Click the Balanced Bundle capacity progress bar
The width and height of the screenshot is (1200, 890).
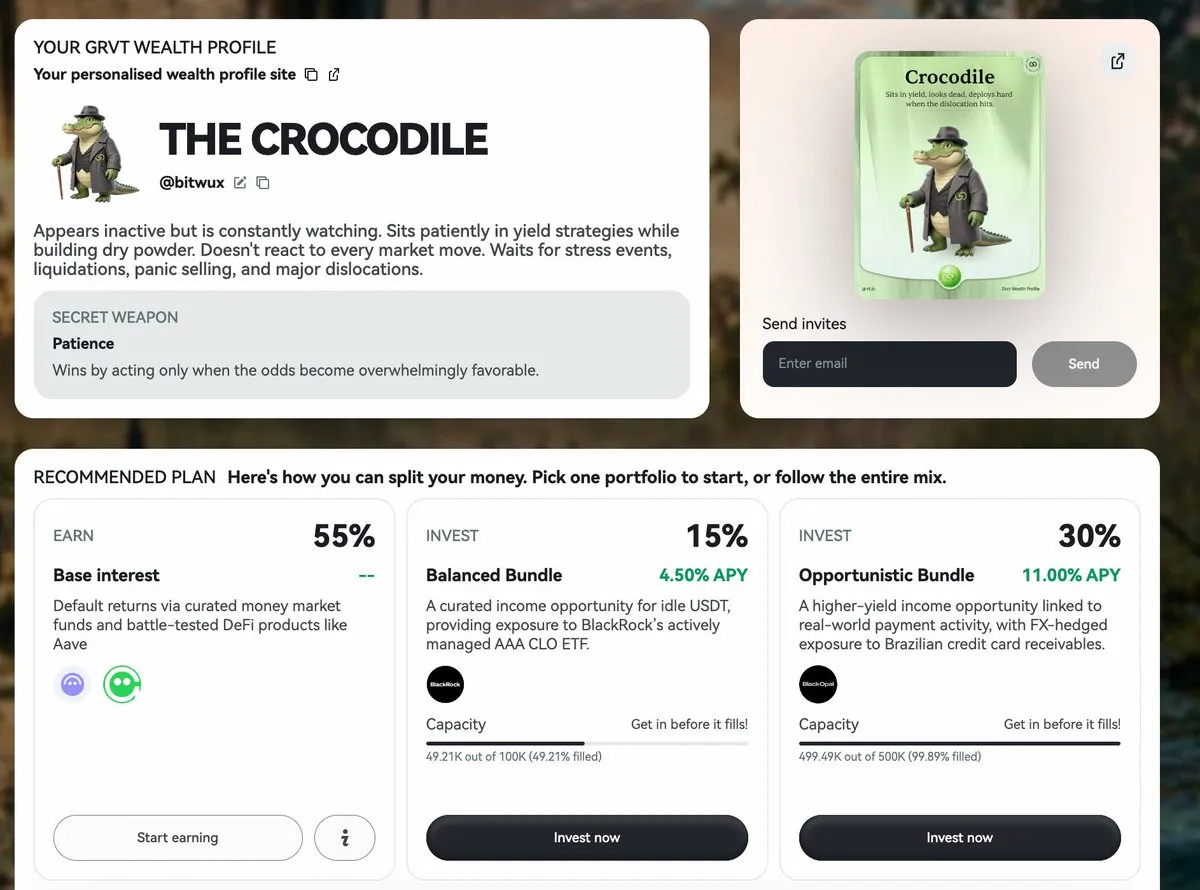(x=587, y=743)
